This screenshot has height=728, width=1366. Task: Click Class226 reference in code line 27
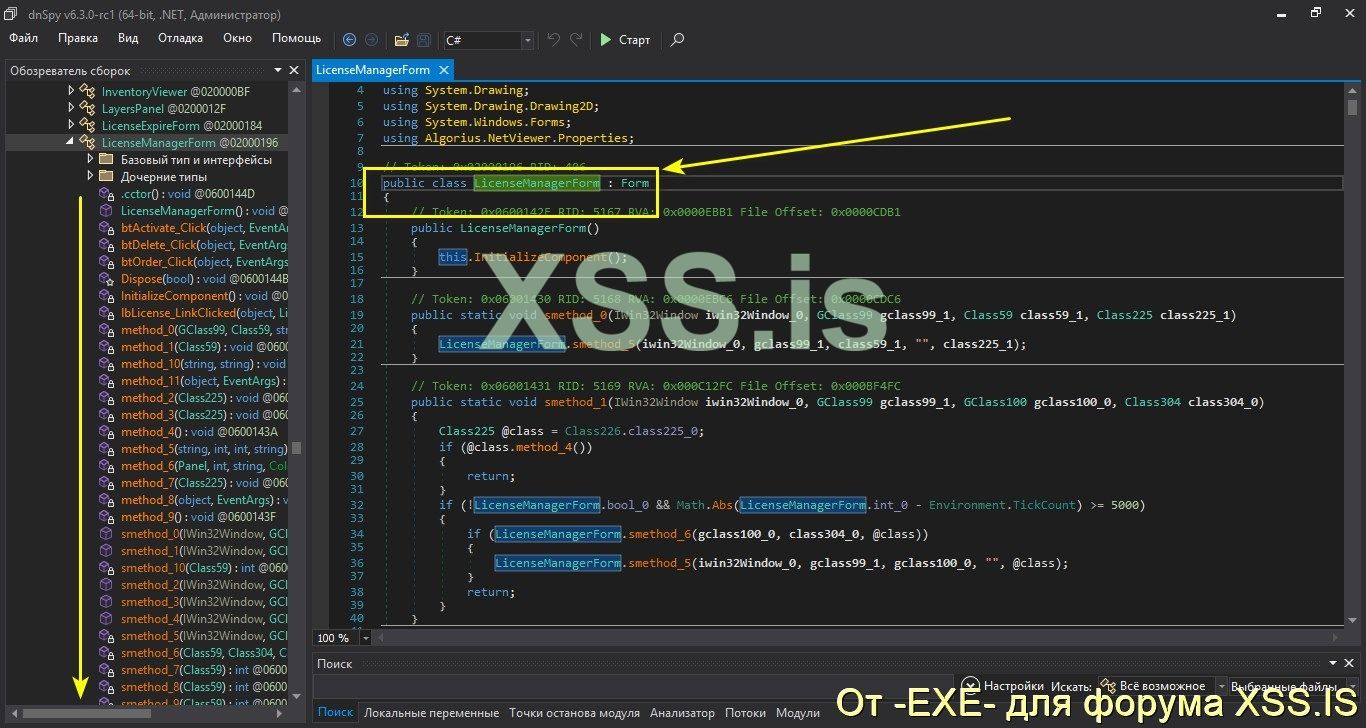[592, 431]
